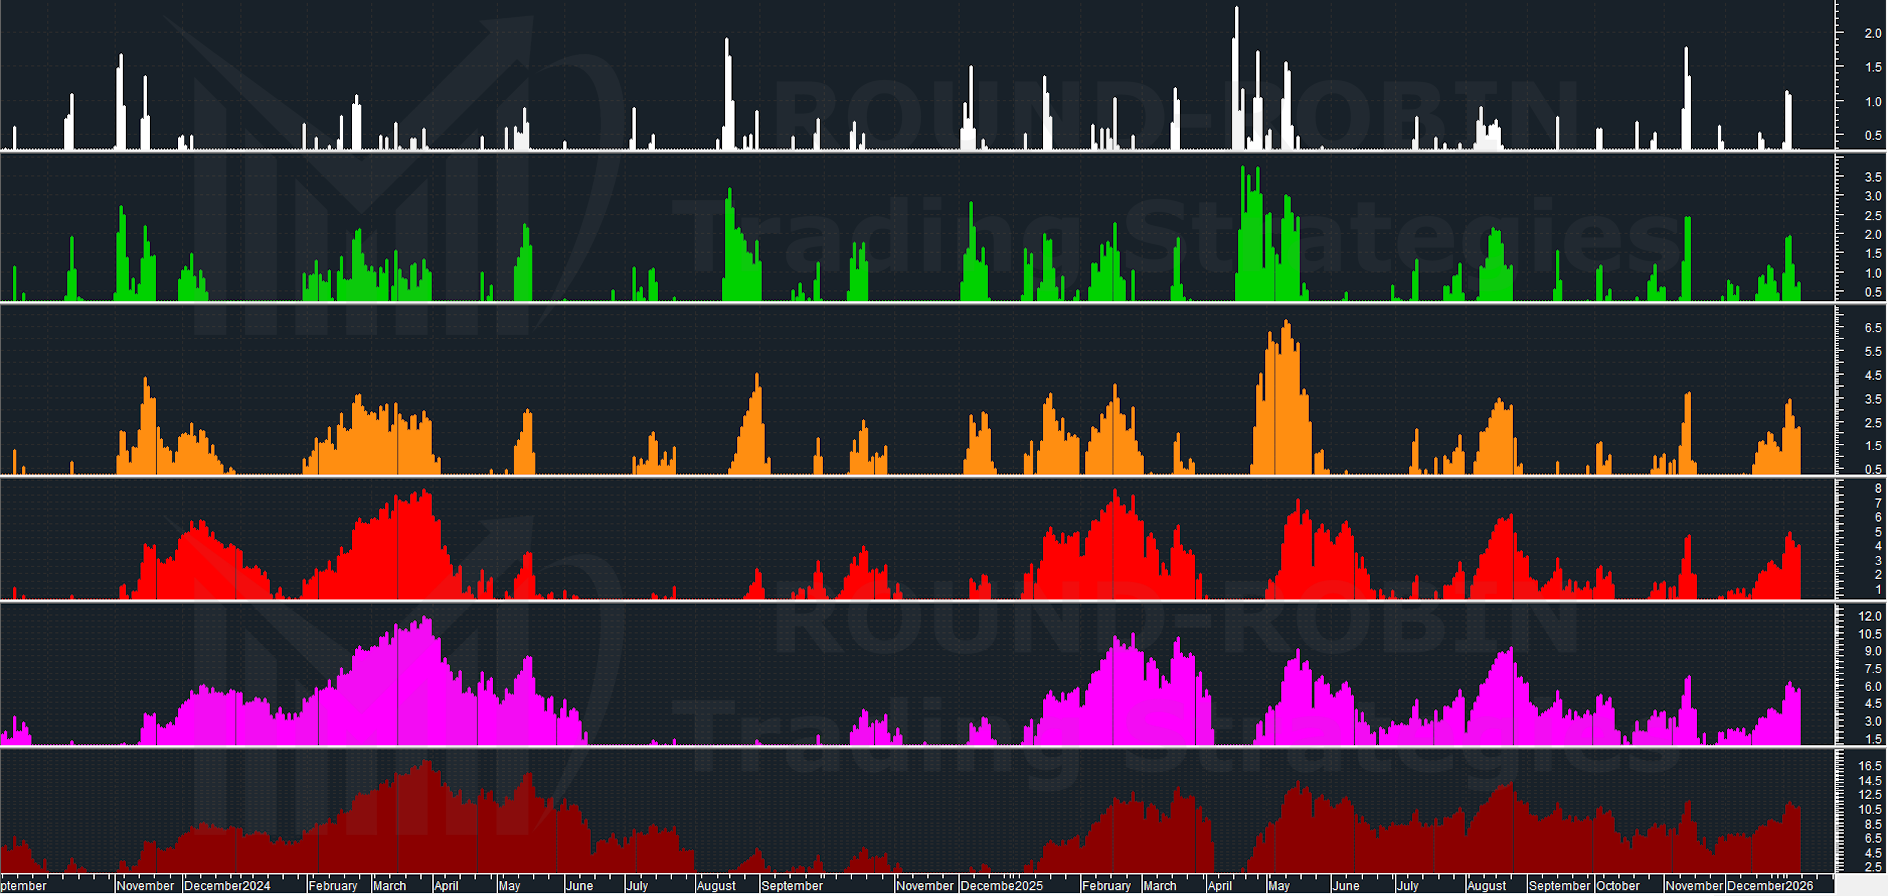Viewport: 1888px width, 896px height.
Task: Click the 14.5 tick on the dark red scale
Action: tap(1869, 781)
